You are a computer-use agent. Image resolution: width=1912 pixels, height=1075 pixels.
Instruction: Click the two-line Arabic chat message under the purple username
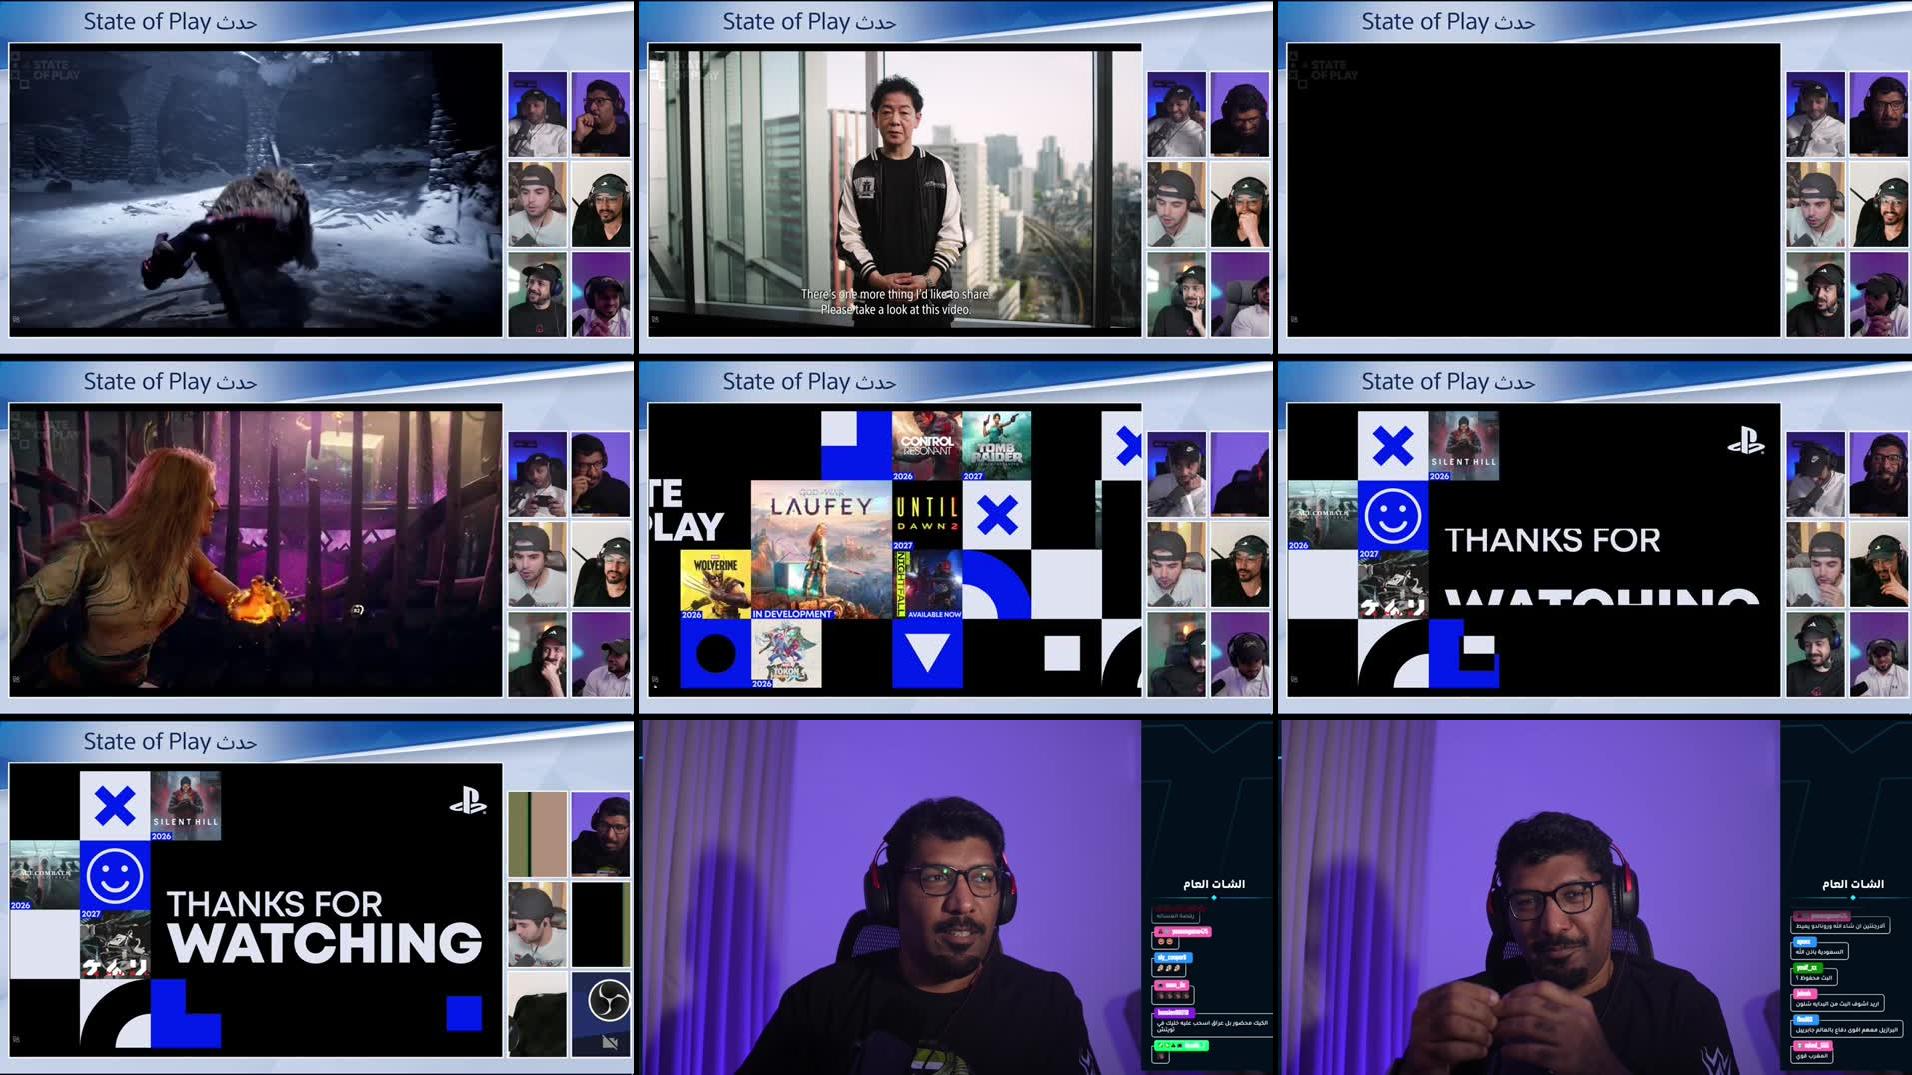(1212, 1026)
